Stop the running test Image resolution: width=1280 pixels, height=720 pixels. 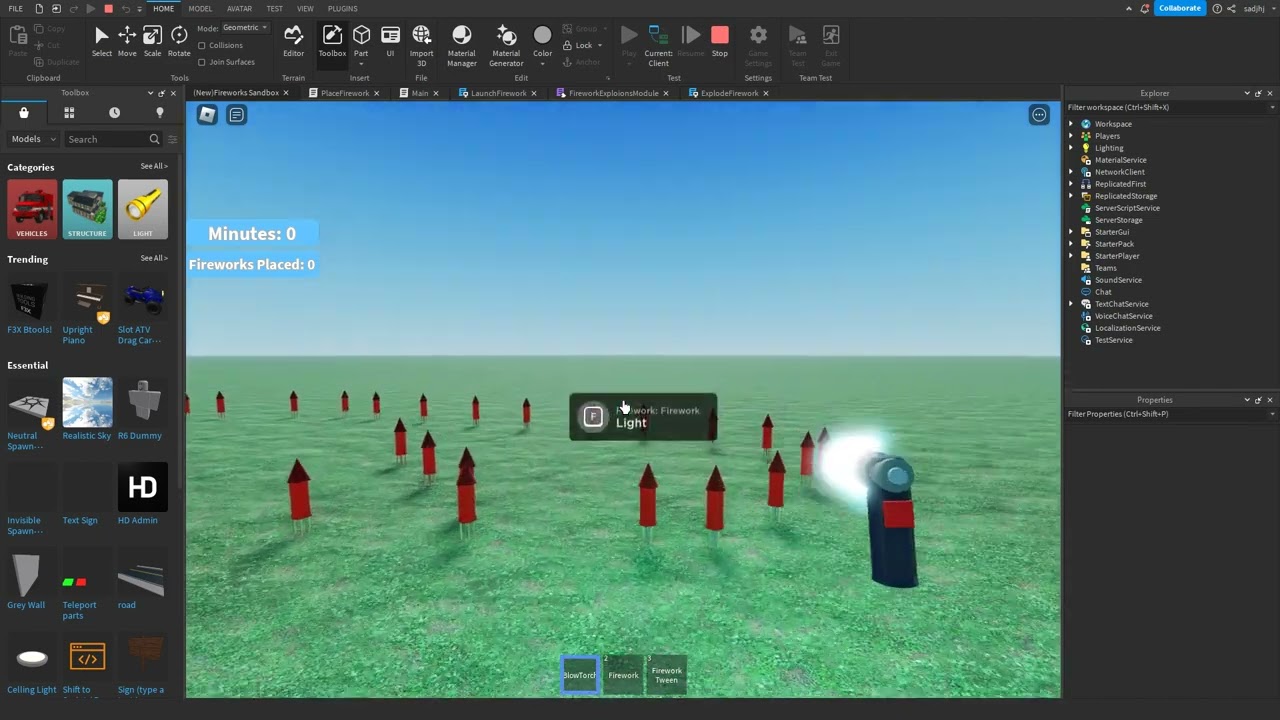coord(720,42)
